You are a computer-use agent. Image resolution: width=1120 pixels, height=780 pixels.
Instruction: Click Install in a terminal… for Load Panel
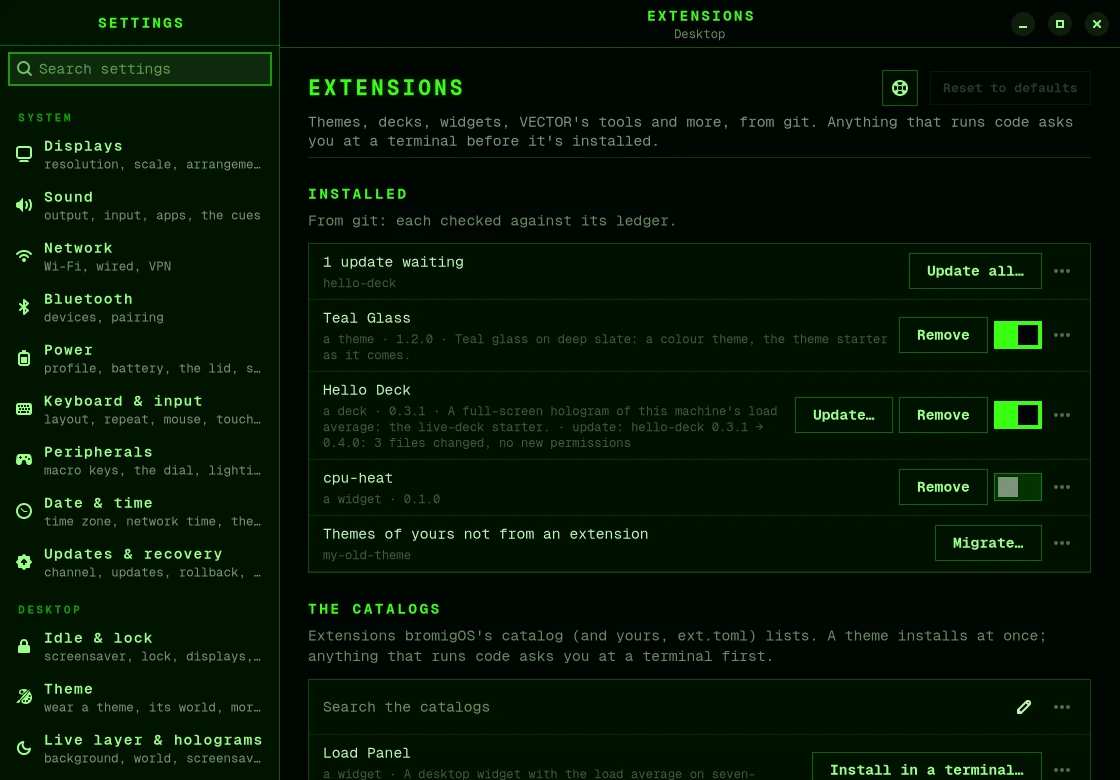point(926,766)
